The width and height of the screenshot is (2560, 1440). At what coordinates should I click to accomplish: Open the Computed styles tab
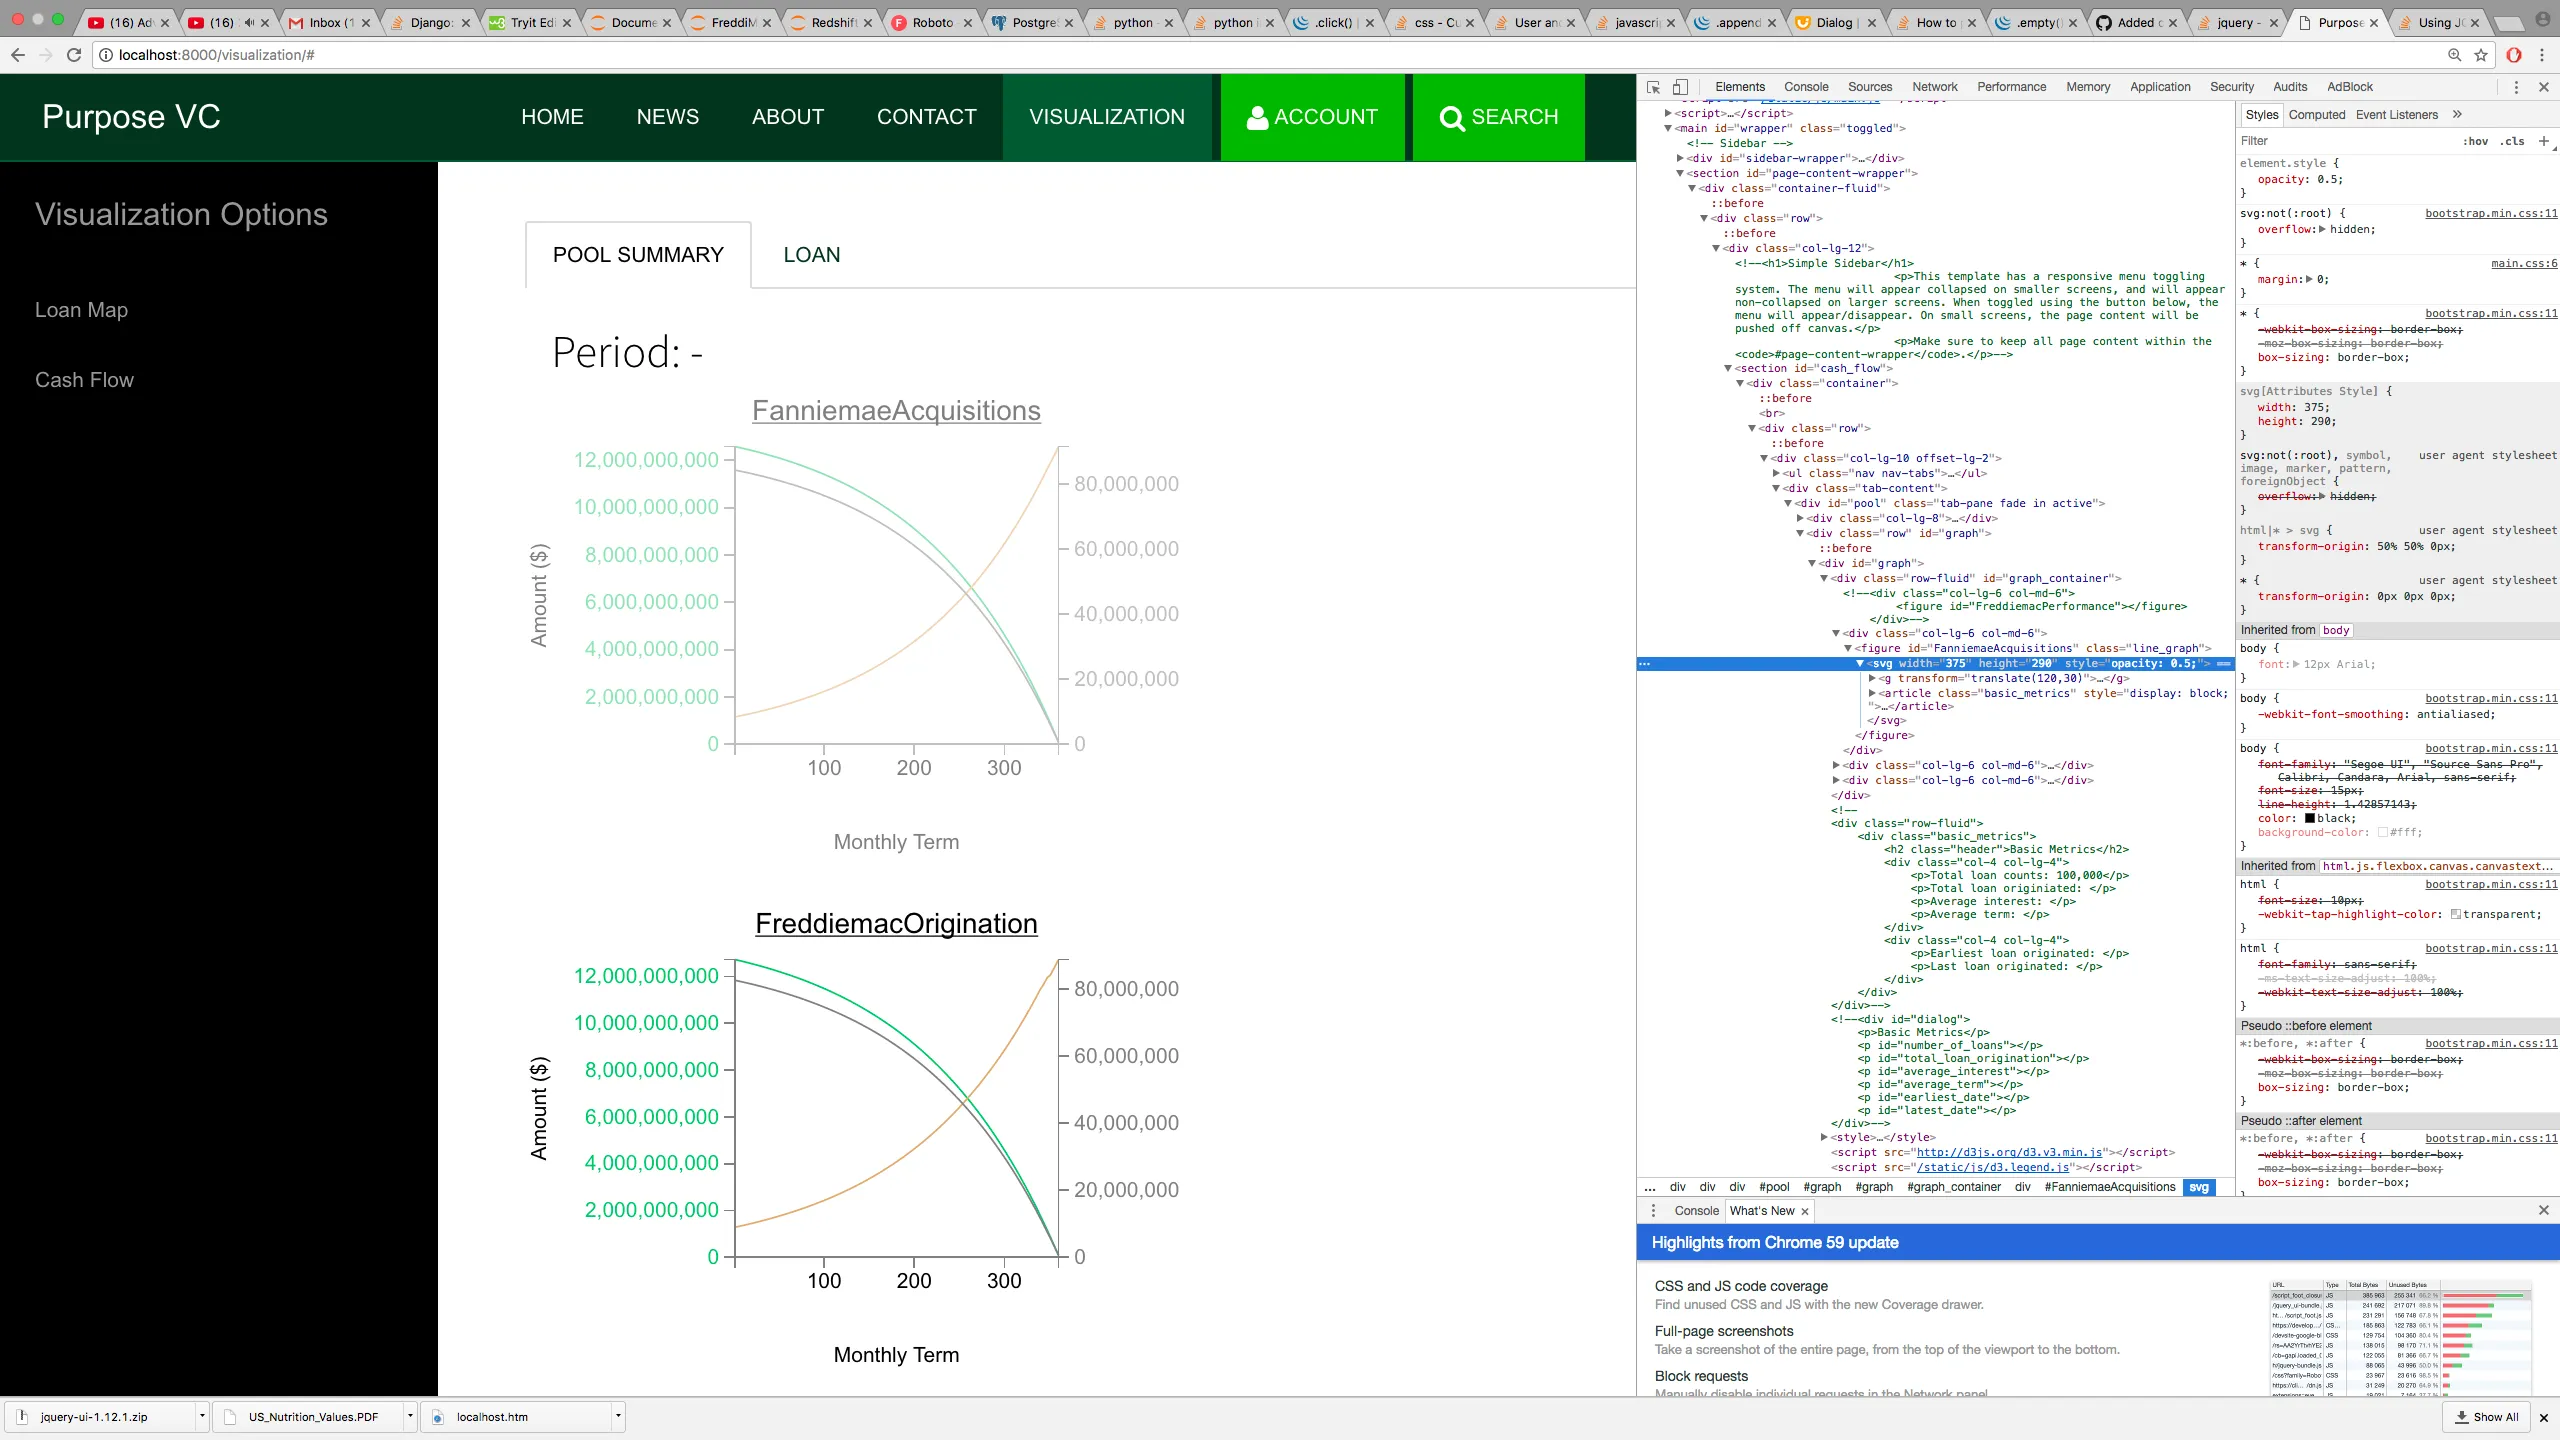2316,114
